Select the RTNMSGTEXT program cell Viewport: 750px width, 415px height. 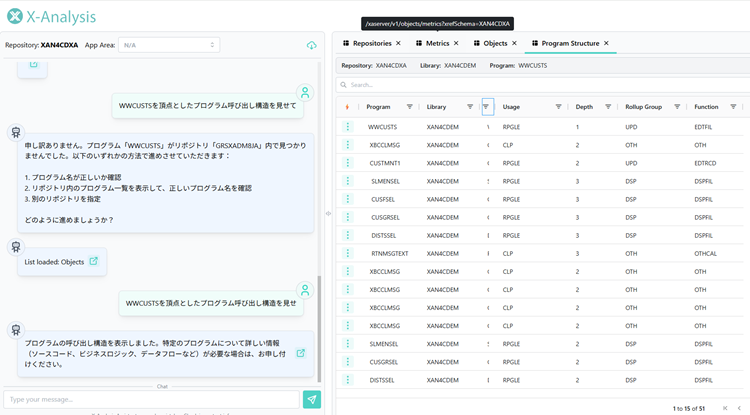coord(389,253)
